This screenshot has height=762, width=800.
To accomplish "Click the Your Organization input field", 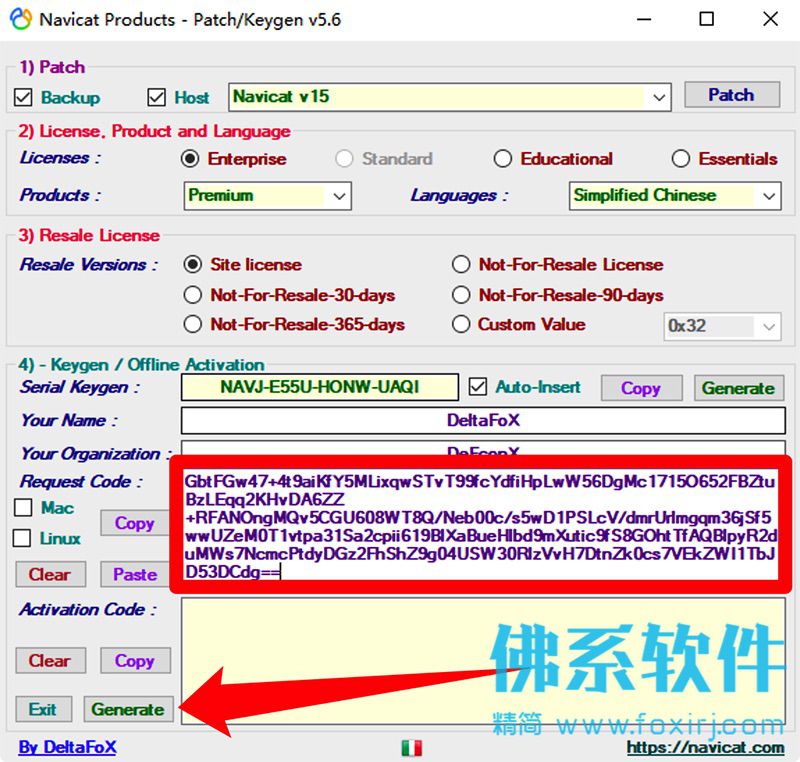I will tap(483, 449).
